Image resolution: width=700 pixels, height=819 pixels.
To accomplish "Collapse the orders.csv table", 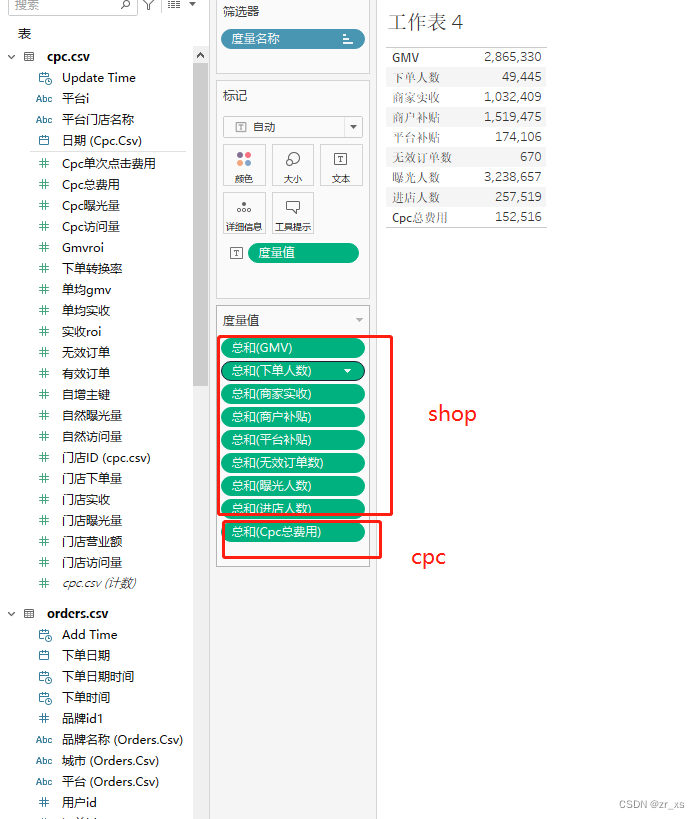I will [11, 614].
